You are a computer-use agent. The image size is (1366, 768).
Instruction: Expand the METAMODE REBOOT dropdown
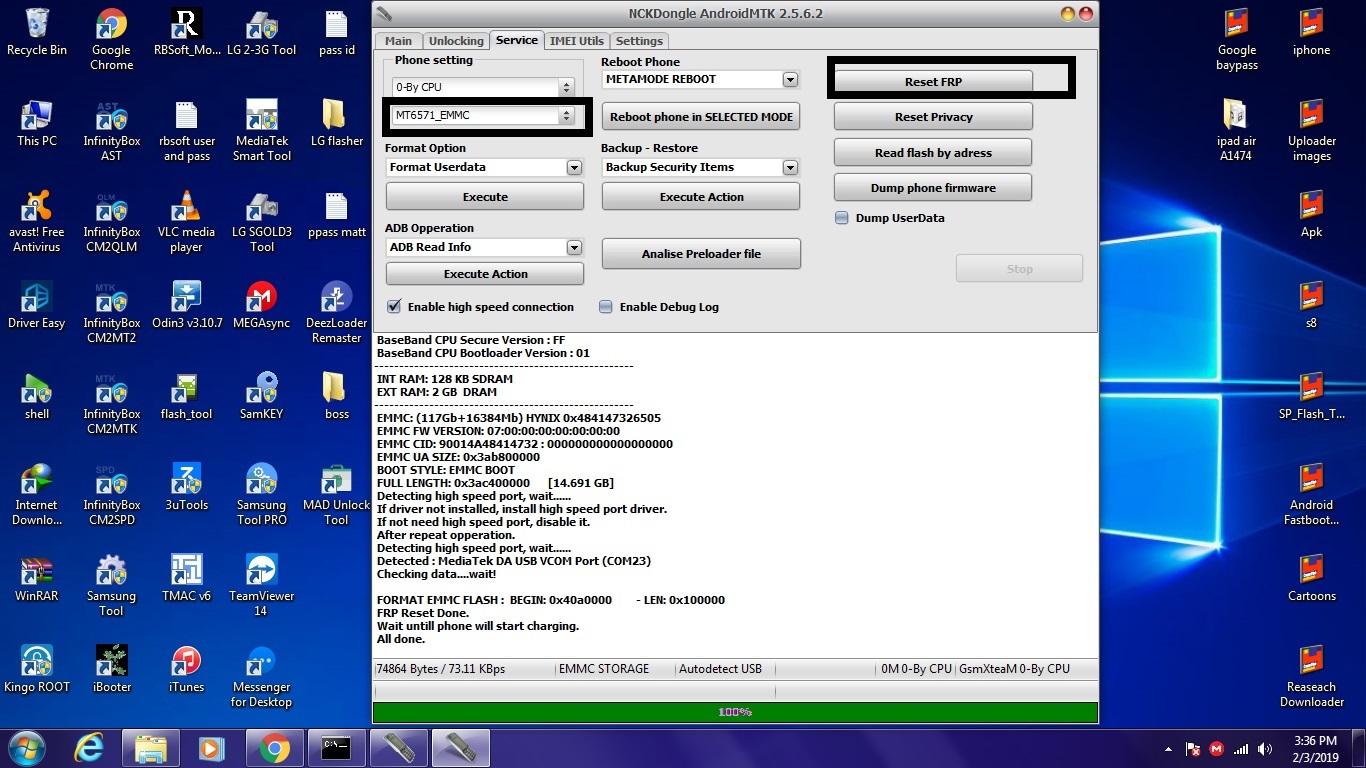tap(790, 79)
